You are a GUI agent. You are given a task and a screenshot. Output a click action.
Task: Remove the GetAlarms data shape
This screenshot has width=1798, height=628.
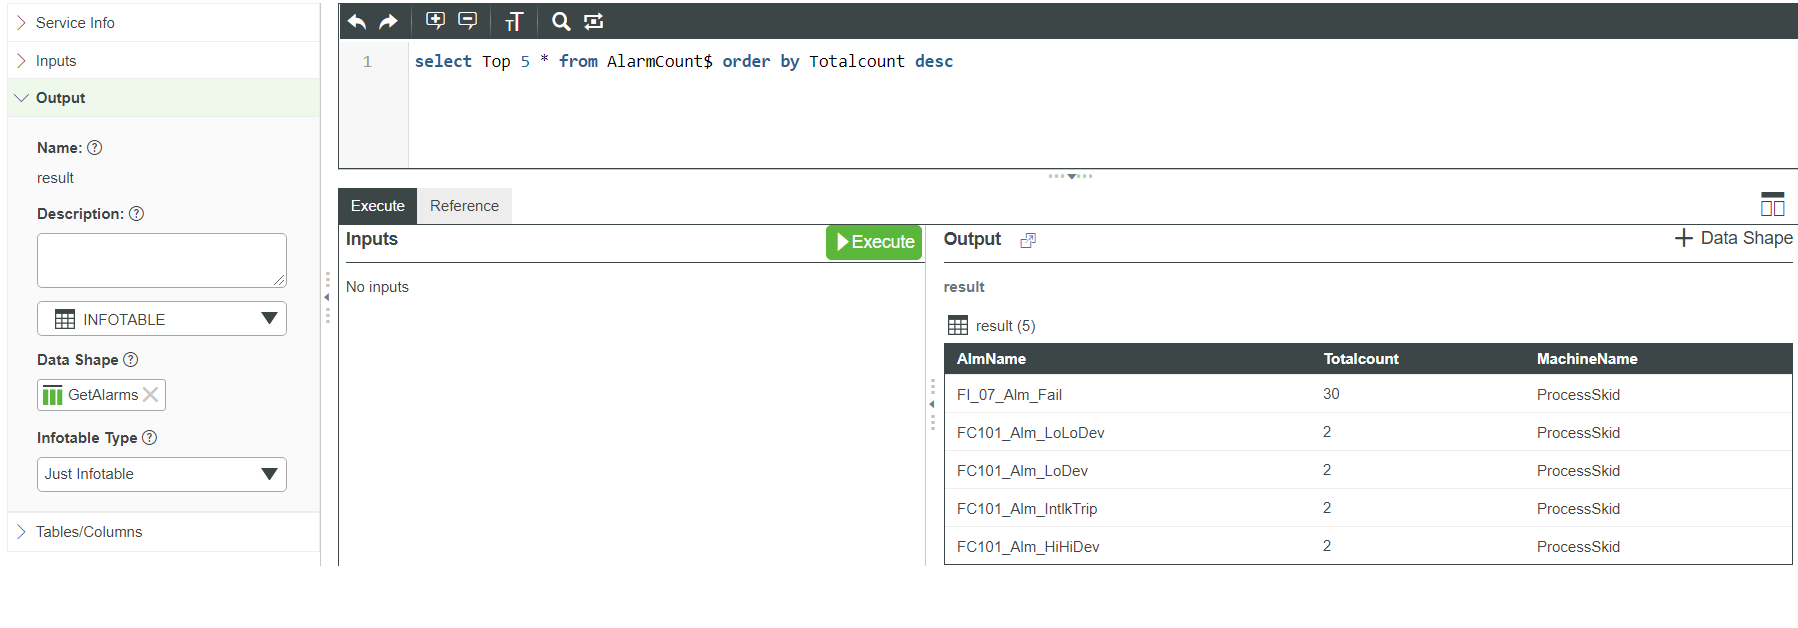point(151,395)
